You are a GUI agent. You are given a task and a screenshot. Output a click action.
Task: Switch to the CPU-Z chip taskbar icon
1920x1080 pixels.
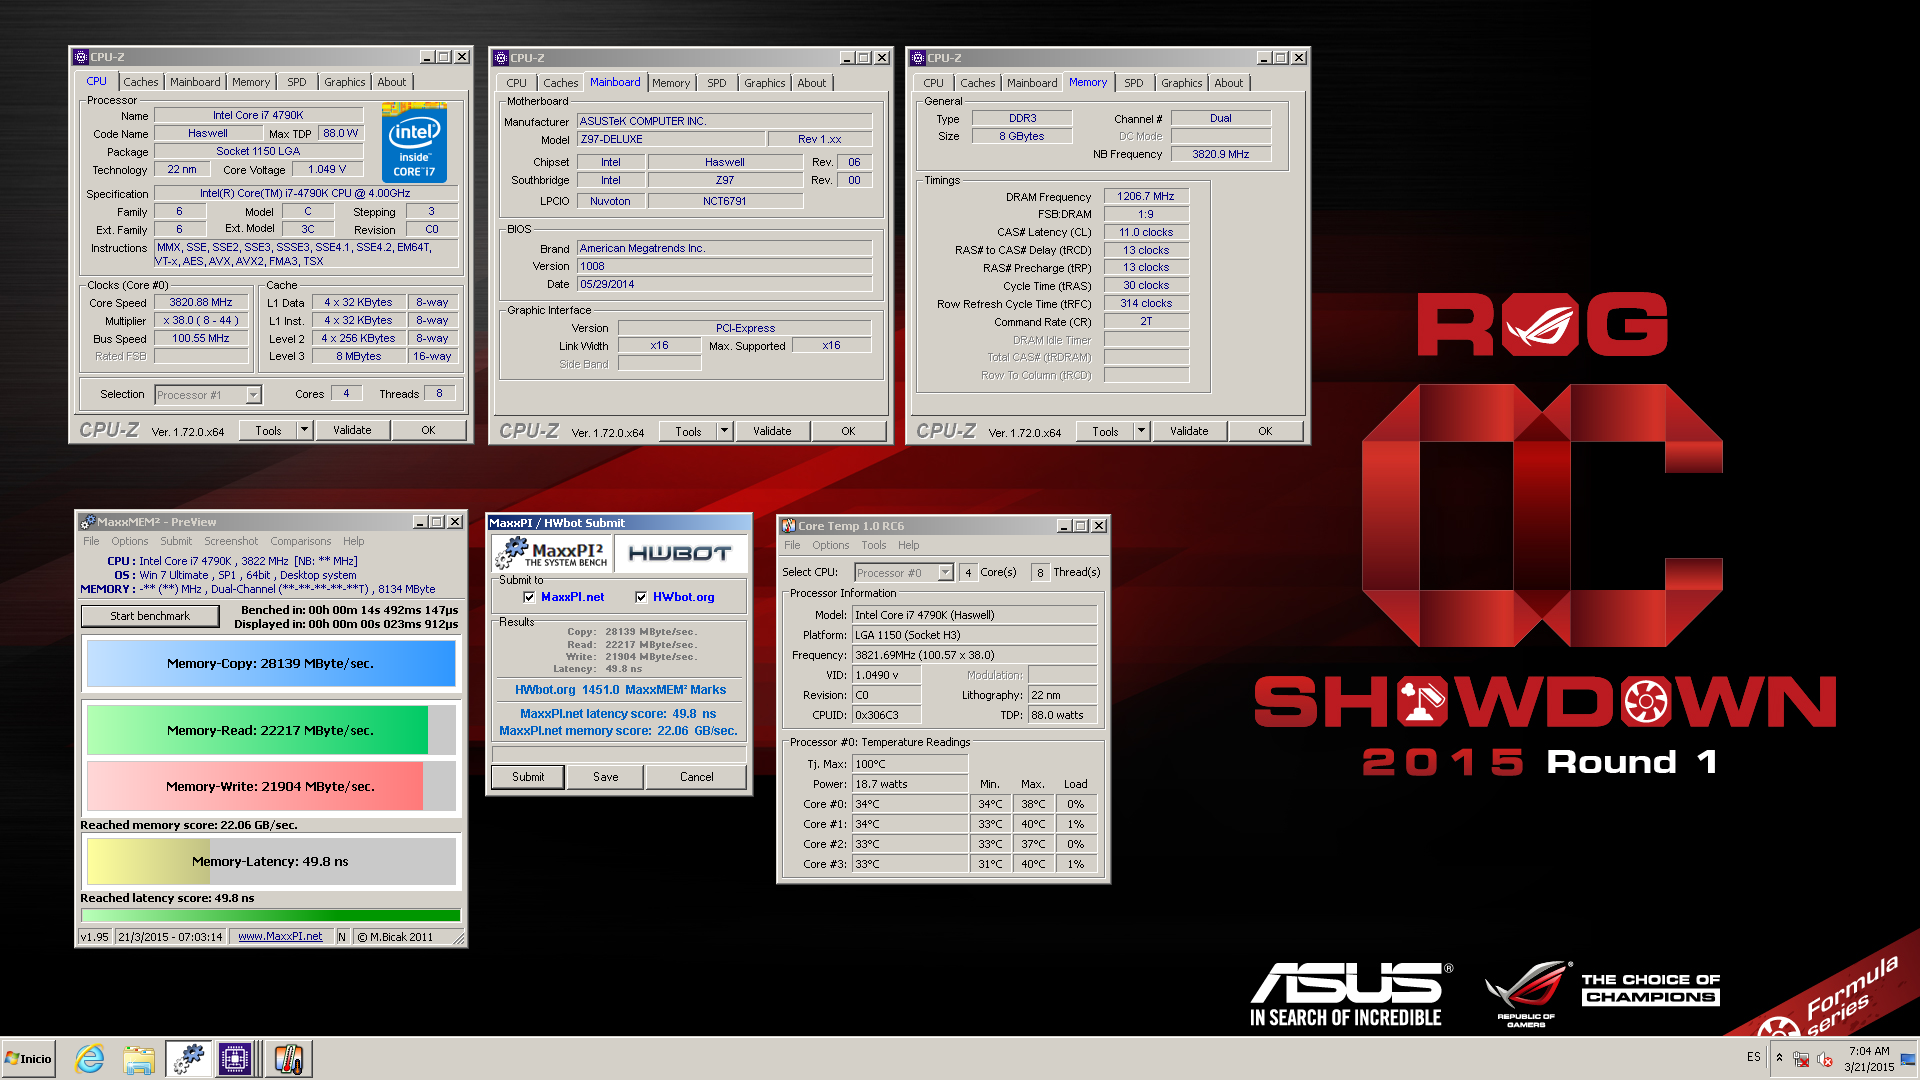235,1059
